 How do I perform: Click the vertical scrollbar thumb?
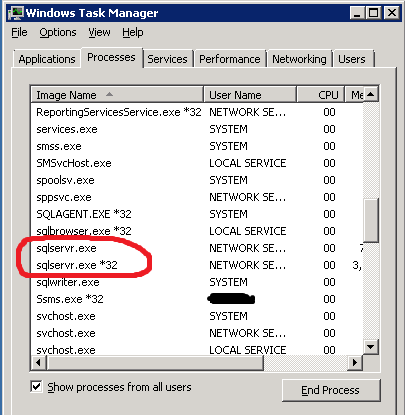click(x=371, y=220)
